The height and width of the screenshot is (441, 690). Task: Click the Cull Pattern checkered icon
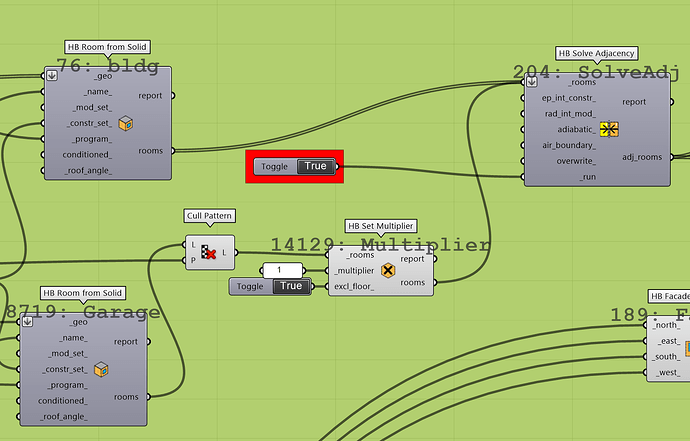[209, 253]
